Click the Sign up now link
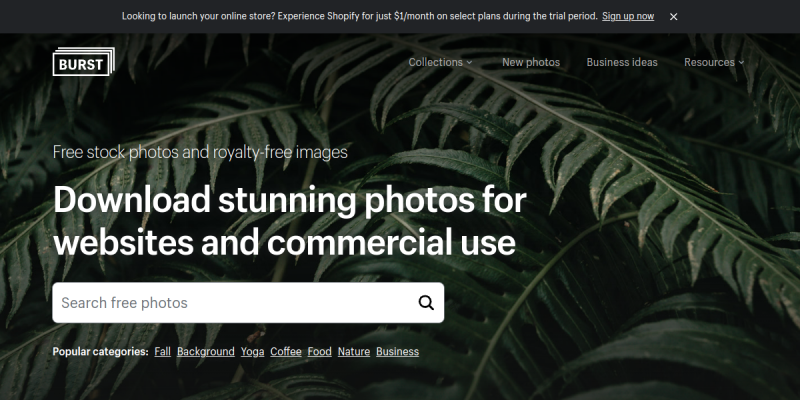The width and height of the screenshot is (800, 400). [x=628, y=16]
